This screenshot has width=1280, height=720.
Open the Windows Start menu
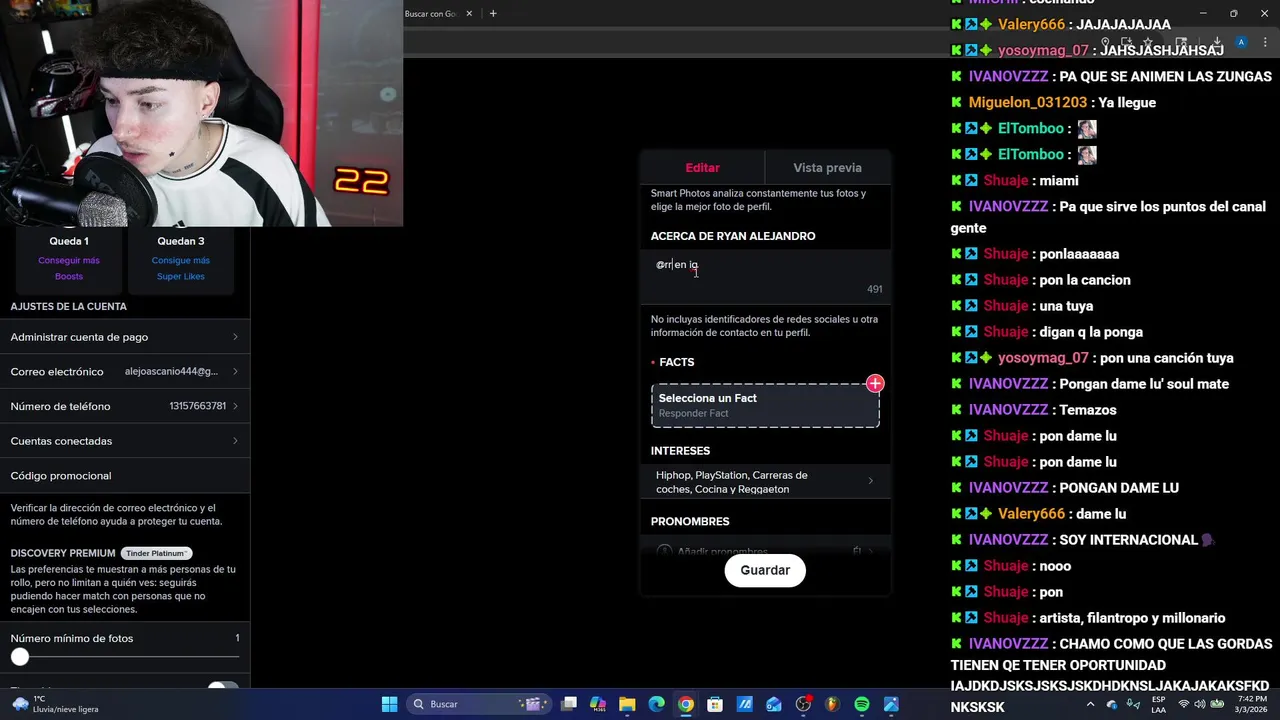pyautogui.click(x=389, y=704)
